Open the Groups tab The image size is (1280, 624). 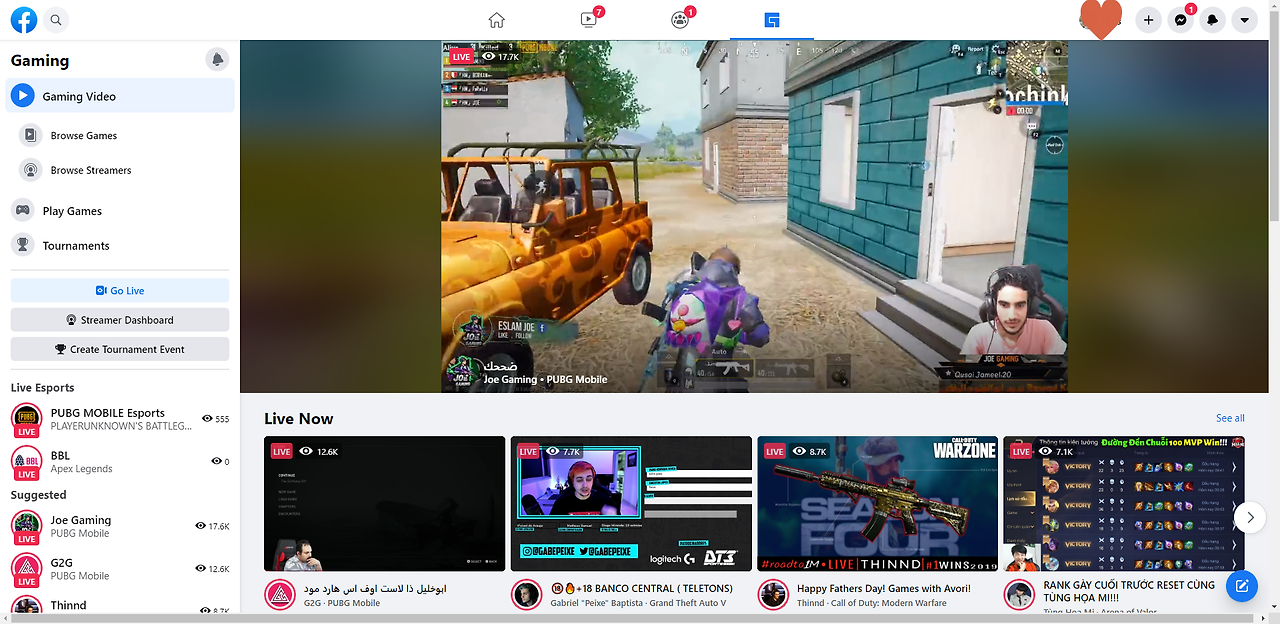[680, 20]
